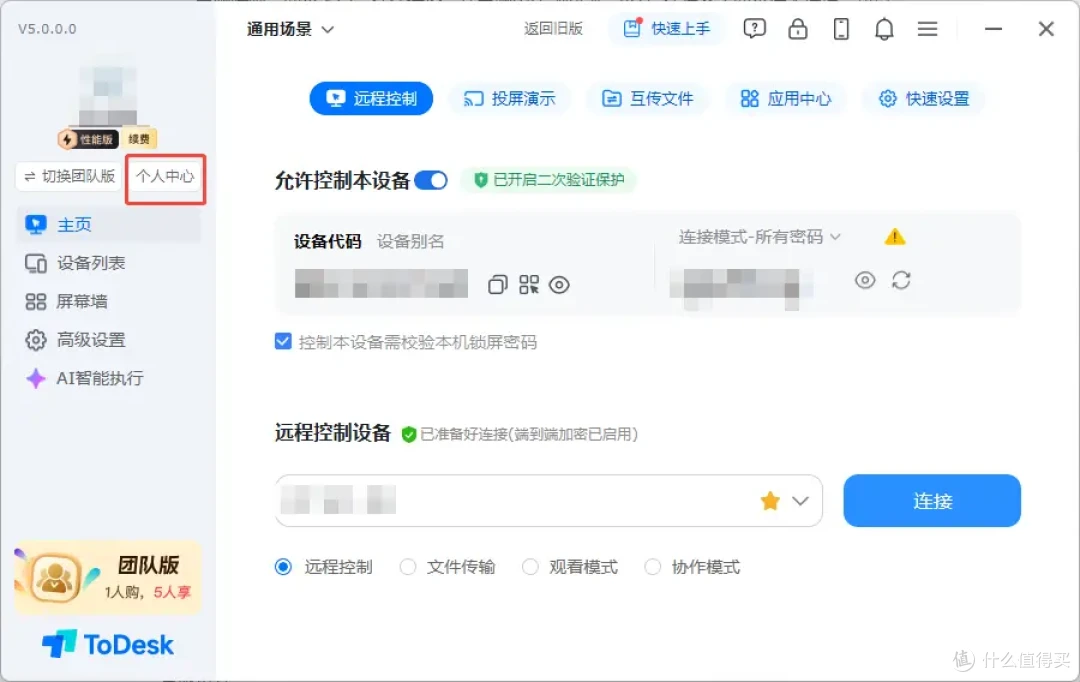Expand the 通用场景 dropdown

coord(290,29)
